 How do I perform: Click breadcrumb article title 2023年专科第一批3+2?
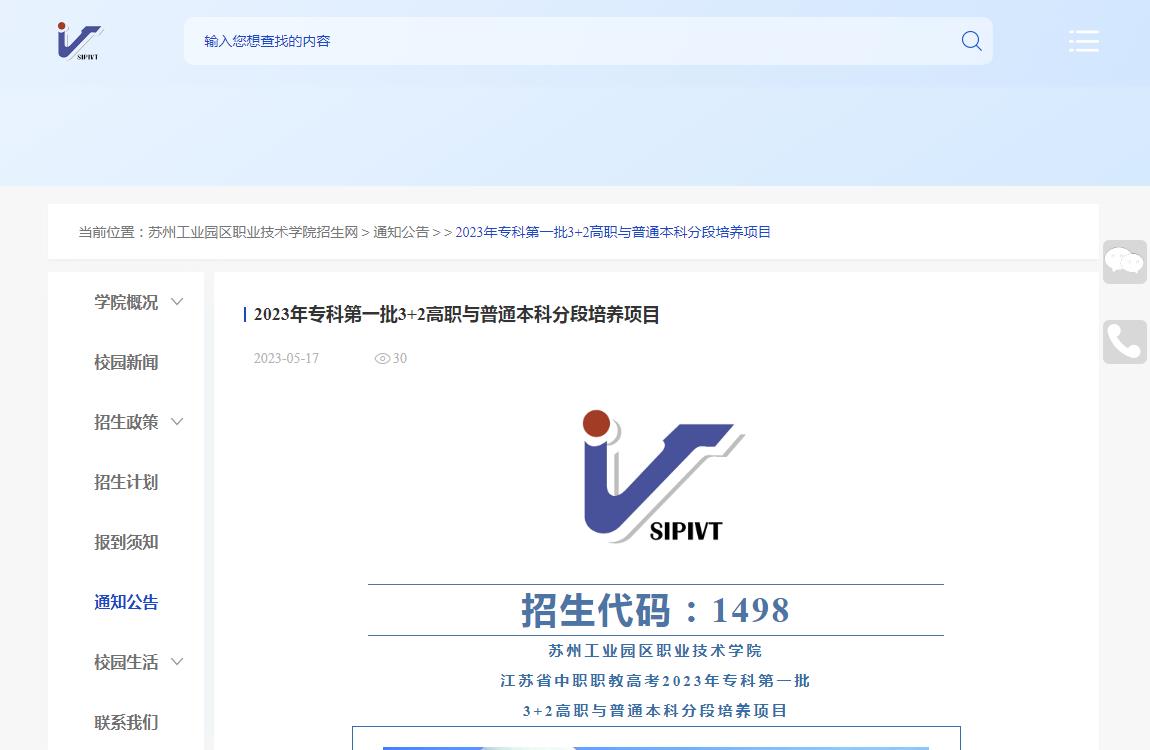pyautogui.click(x=613, y=232)
